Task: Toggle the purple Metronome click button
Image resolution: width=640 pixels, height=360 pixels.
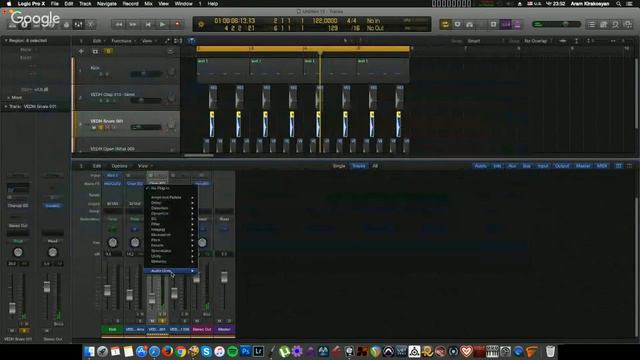Action: click(x=517, y=24)
